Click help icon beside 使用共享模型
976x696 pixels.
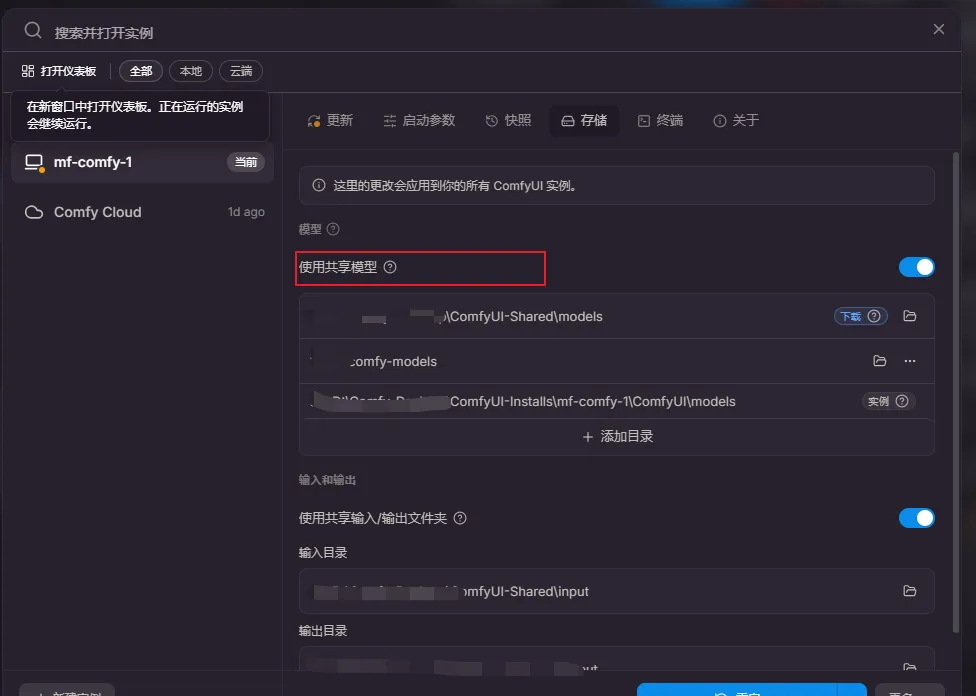click(390, 267)
